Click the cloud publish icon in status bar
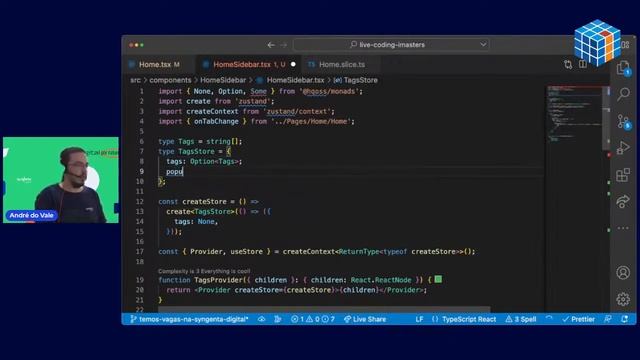640x360 pixels. point(262,319)
